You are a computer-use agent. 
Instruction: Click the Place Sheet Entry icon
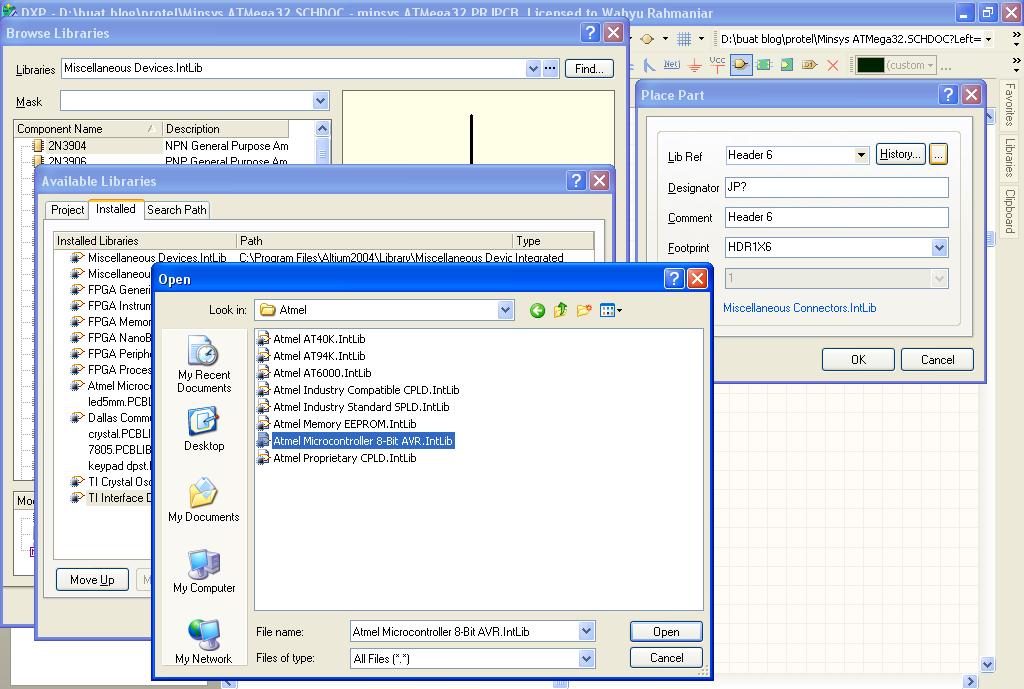click(x=787, y=65)
